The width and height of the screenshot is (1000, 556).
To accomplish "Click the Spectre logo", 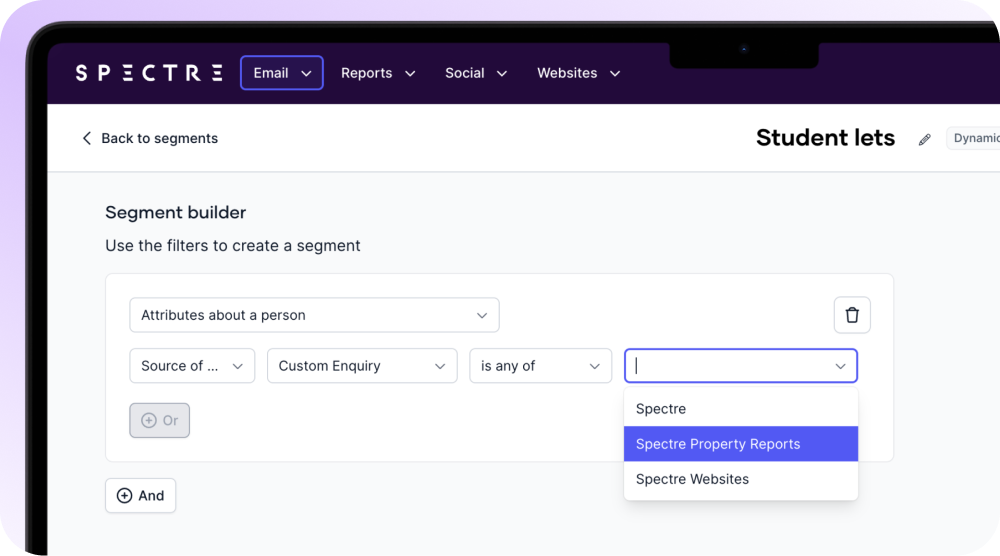I will point(149,73).
